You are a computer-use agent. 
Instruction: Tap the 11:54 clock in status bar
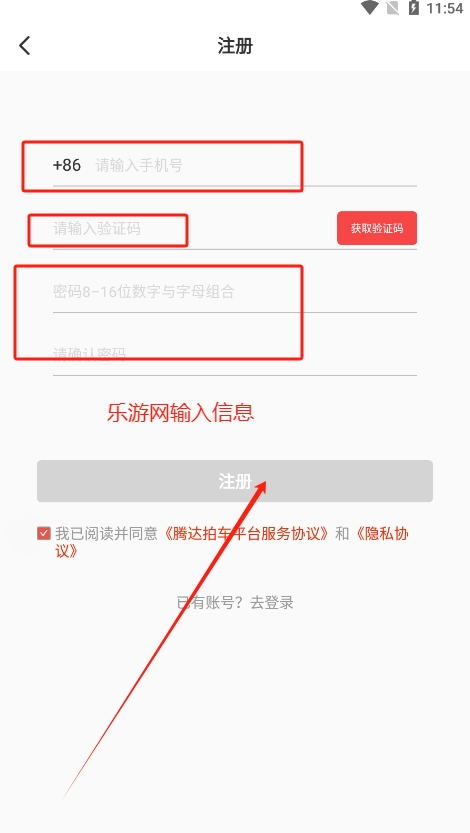445,8
